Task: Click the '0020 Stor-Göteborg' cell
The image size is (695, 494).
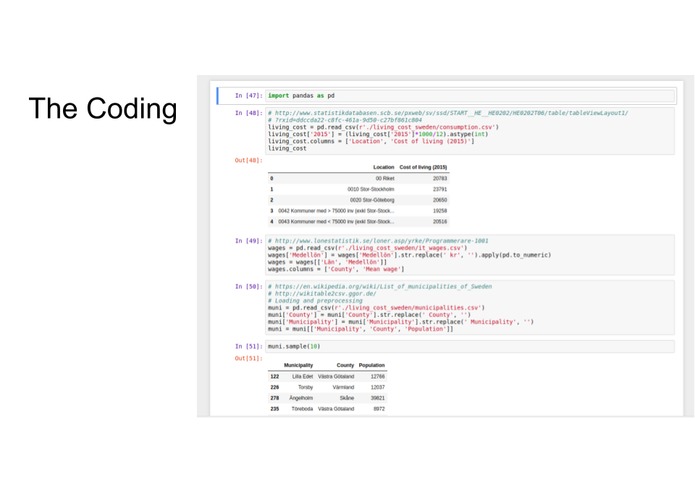Action: tap(372, 200)
